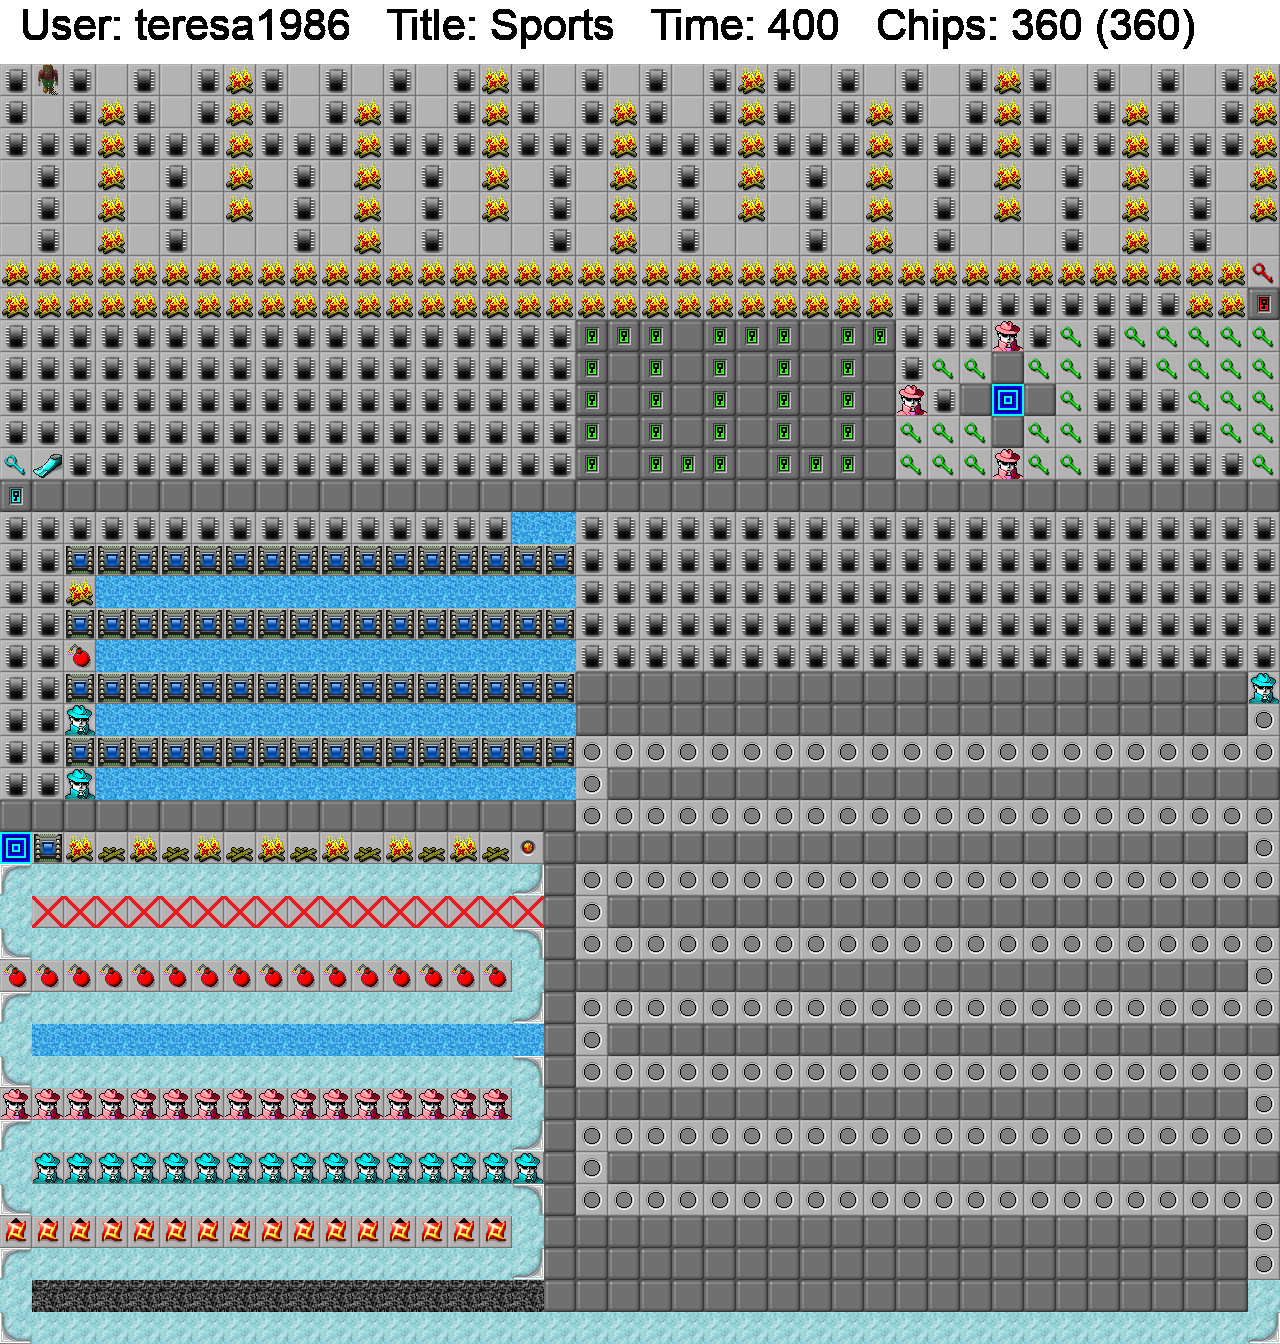Select the cyan ice skate boot
The width and height of the screenshot is (1280, 1344).
[x=48, y=464]
